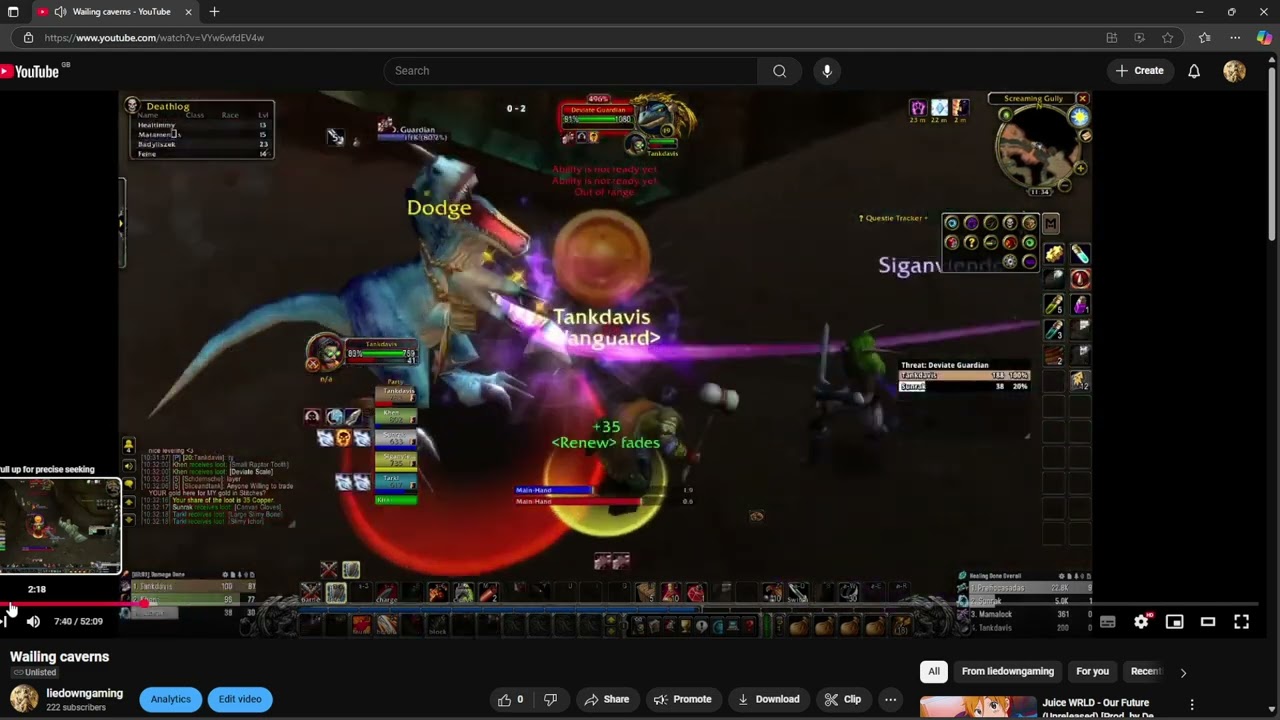
Task: Open liedowngaming channel avatar
Action: [24, 698]
